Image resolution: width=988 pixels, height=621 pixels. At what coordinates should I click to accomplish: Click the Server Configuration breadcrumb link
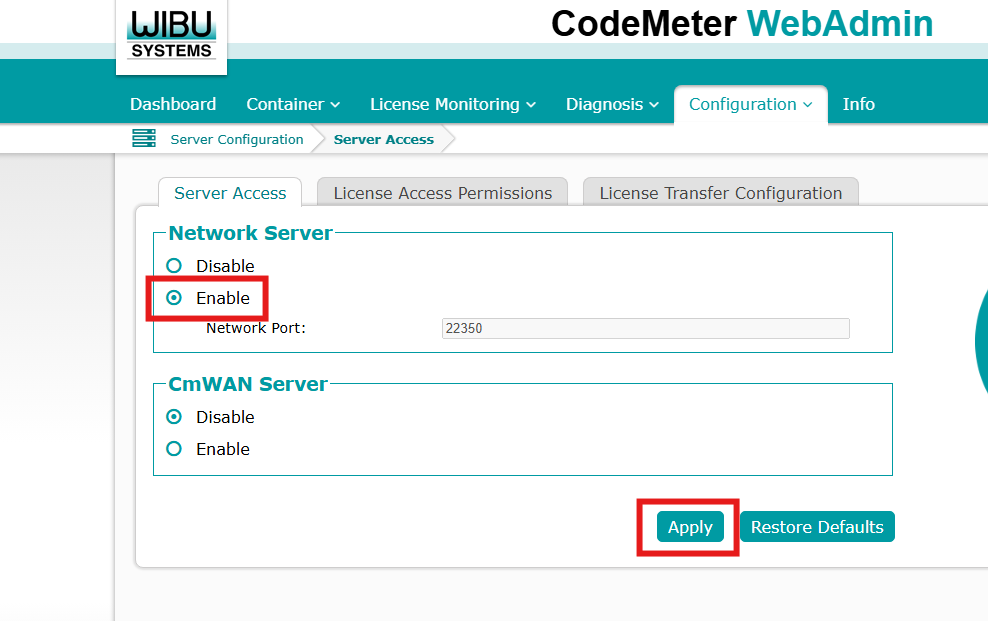(x=237, y=139)
